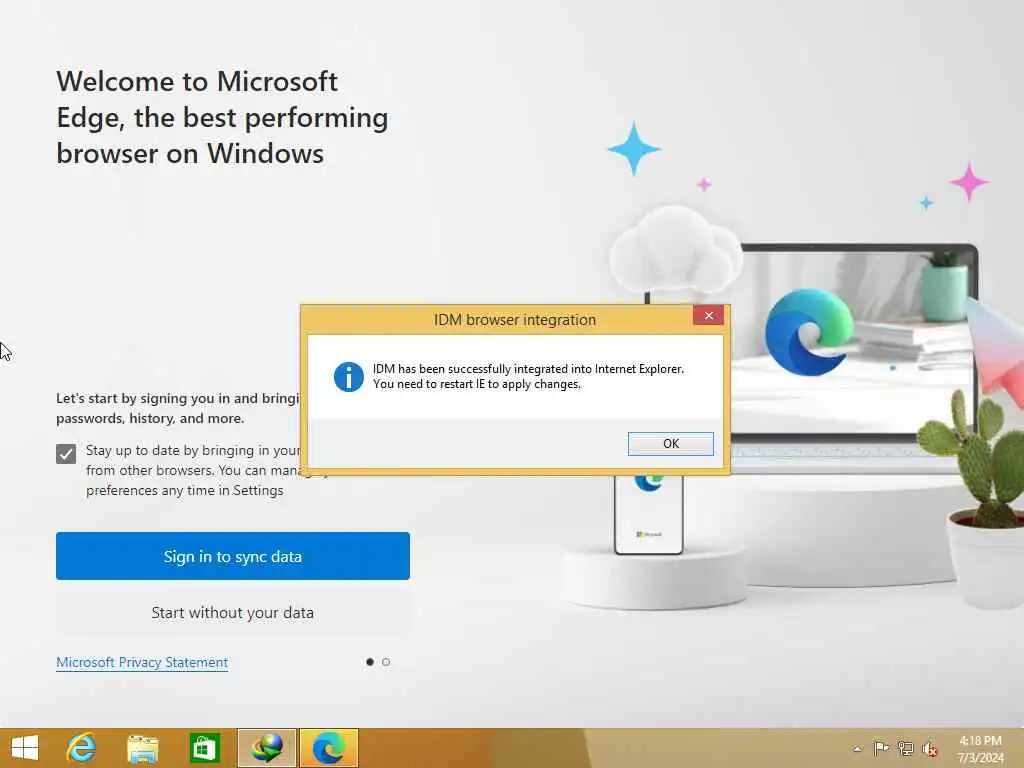Open the network tray icon
The image size is (1024, 768).
click(x=905, y=748)
